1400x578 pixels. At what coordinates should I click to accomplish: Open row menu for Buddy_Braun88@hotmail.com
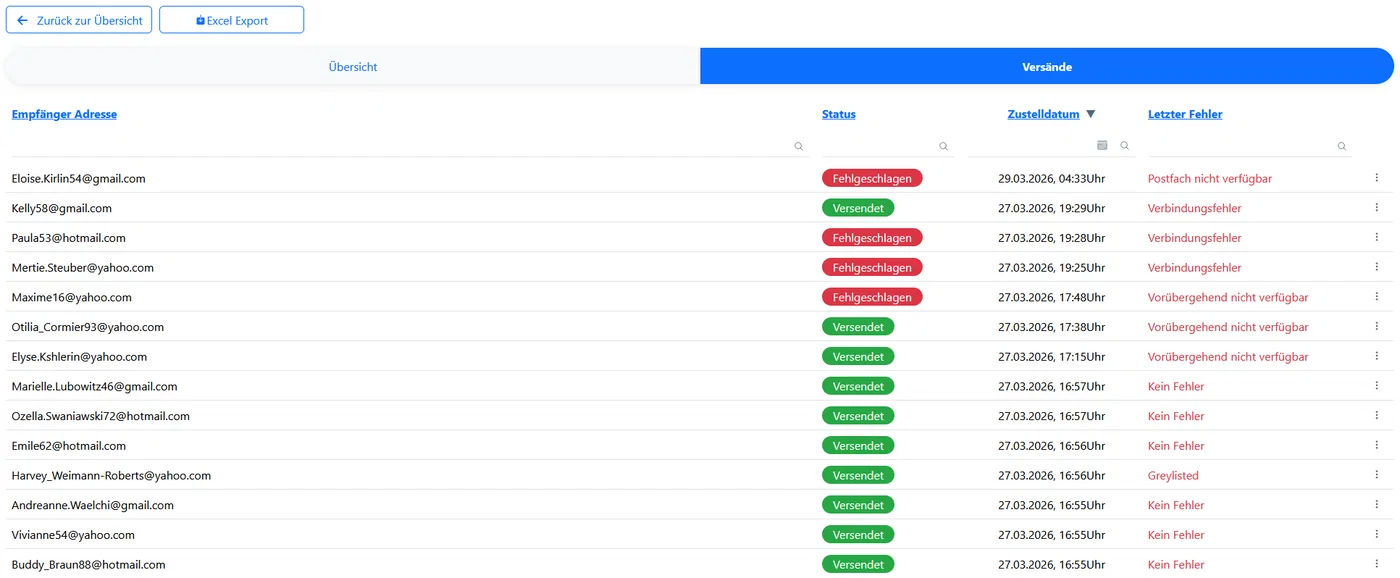click(1376, 564)
